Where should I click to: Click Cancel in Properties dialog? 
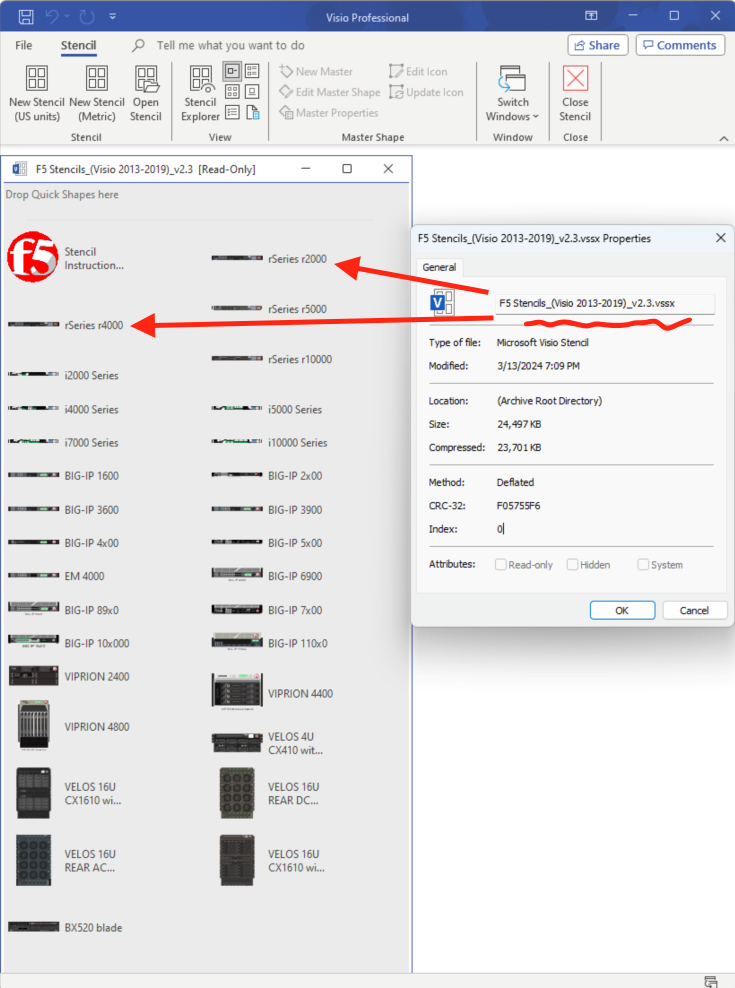click(694, 610)
